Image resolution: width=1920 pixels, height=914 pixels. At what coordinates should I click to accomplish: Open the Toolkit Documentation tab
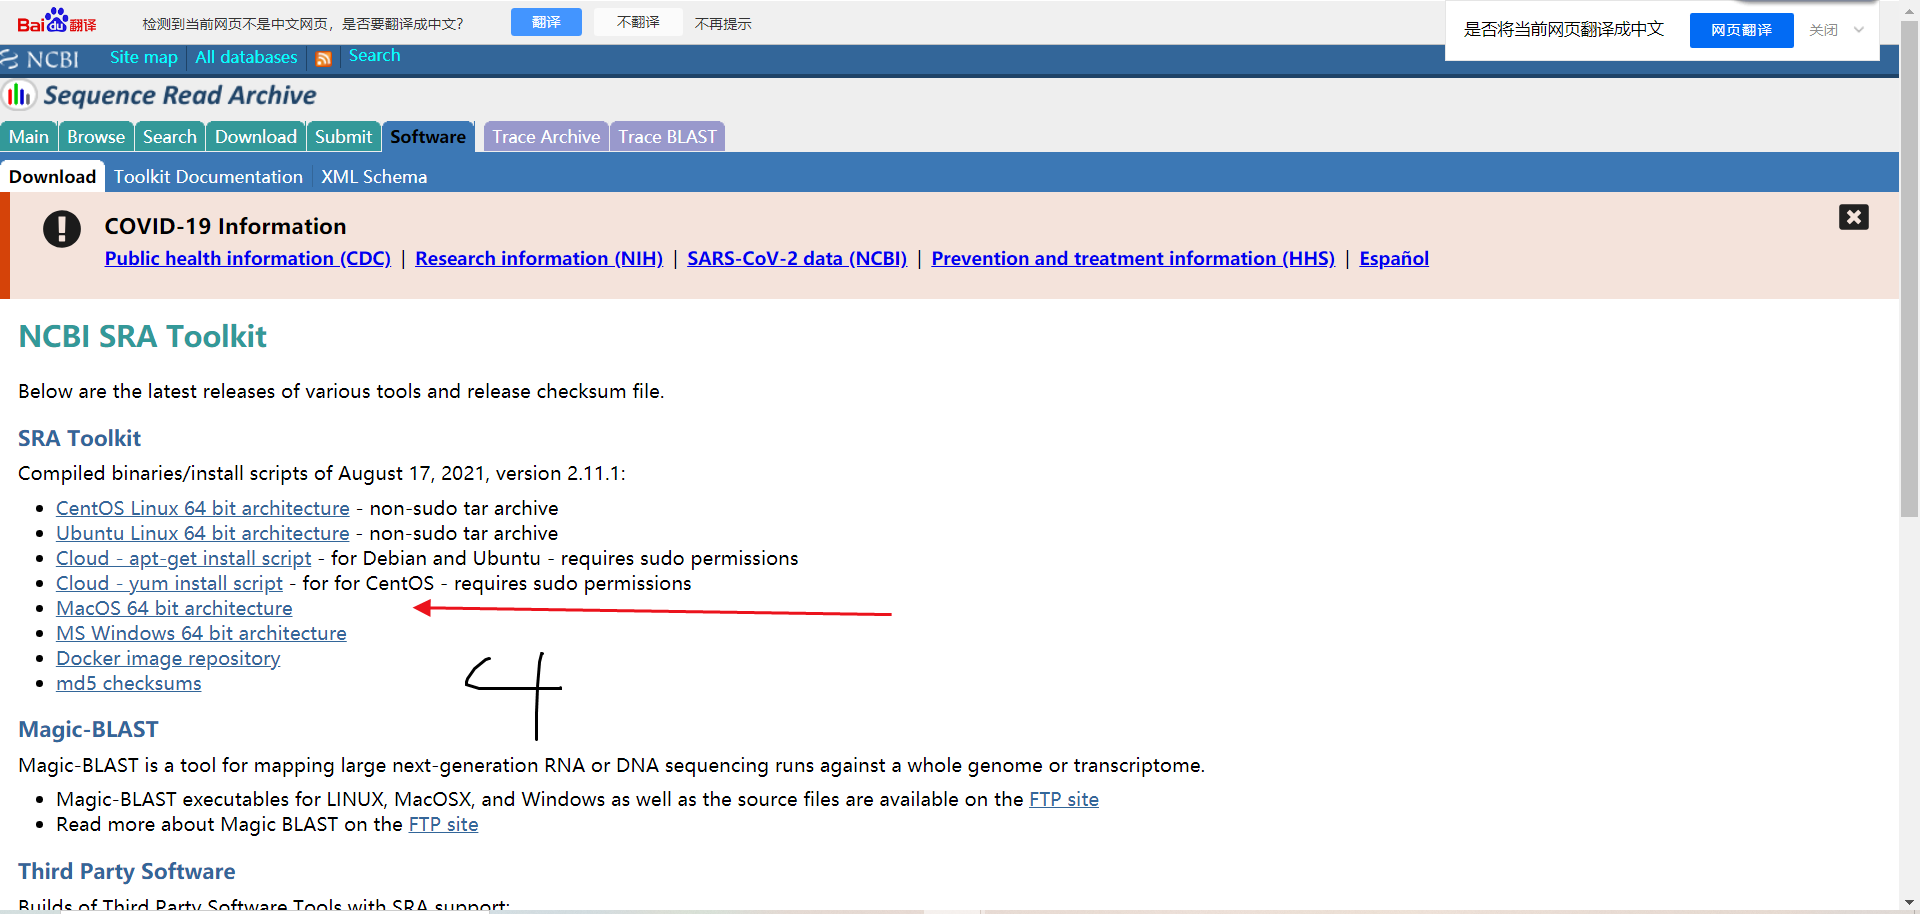(x=208, y=176)
